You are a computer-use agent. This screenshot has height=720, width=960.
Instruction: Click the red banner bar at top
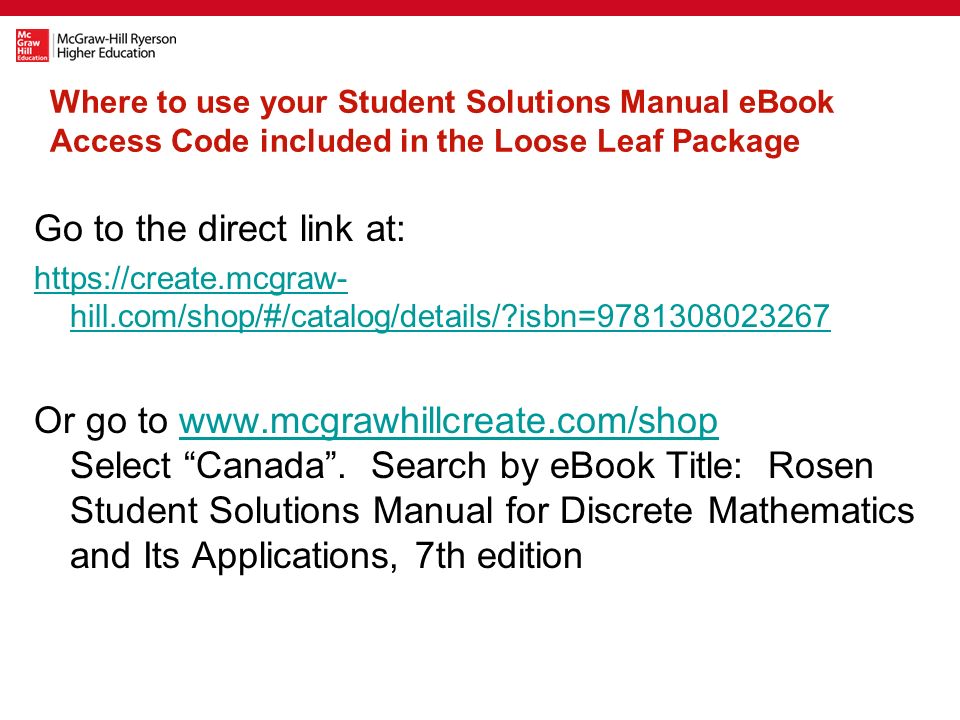(x=480, y=7)
